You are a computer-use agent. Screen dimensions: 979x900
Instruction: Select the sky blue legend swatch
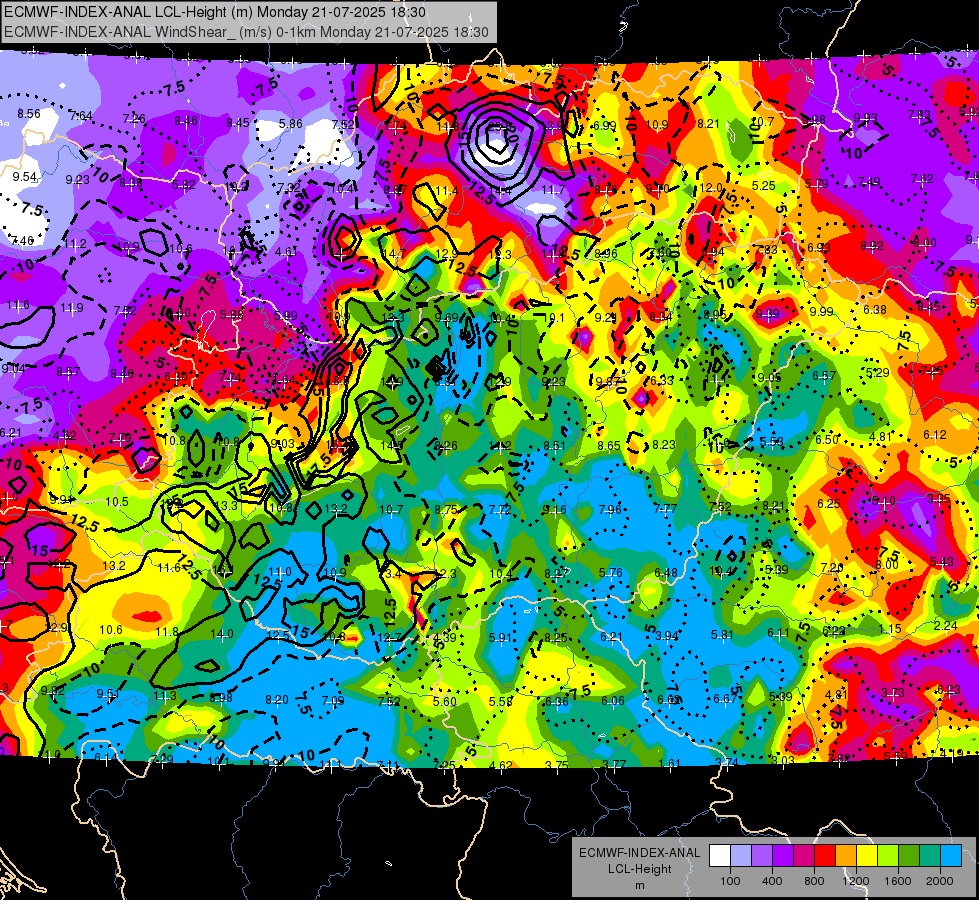tap(951, 856)
